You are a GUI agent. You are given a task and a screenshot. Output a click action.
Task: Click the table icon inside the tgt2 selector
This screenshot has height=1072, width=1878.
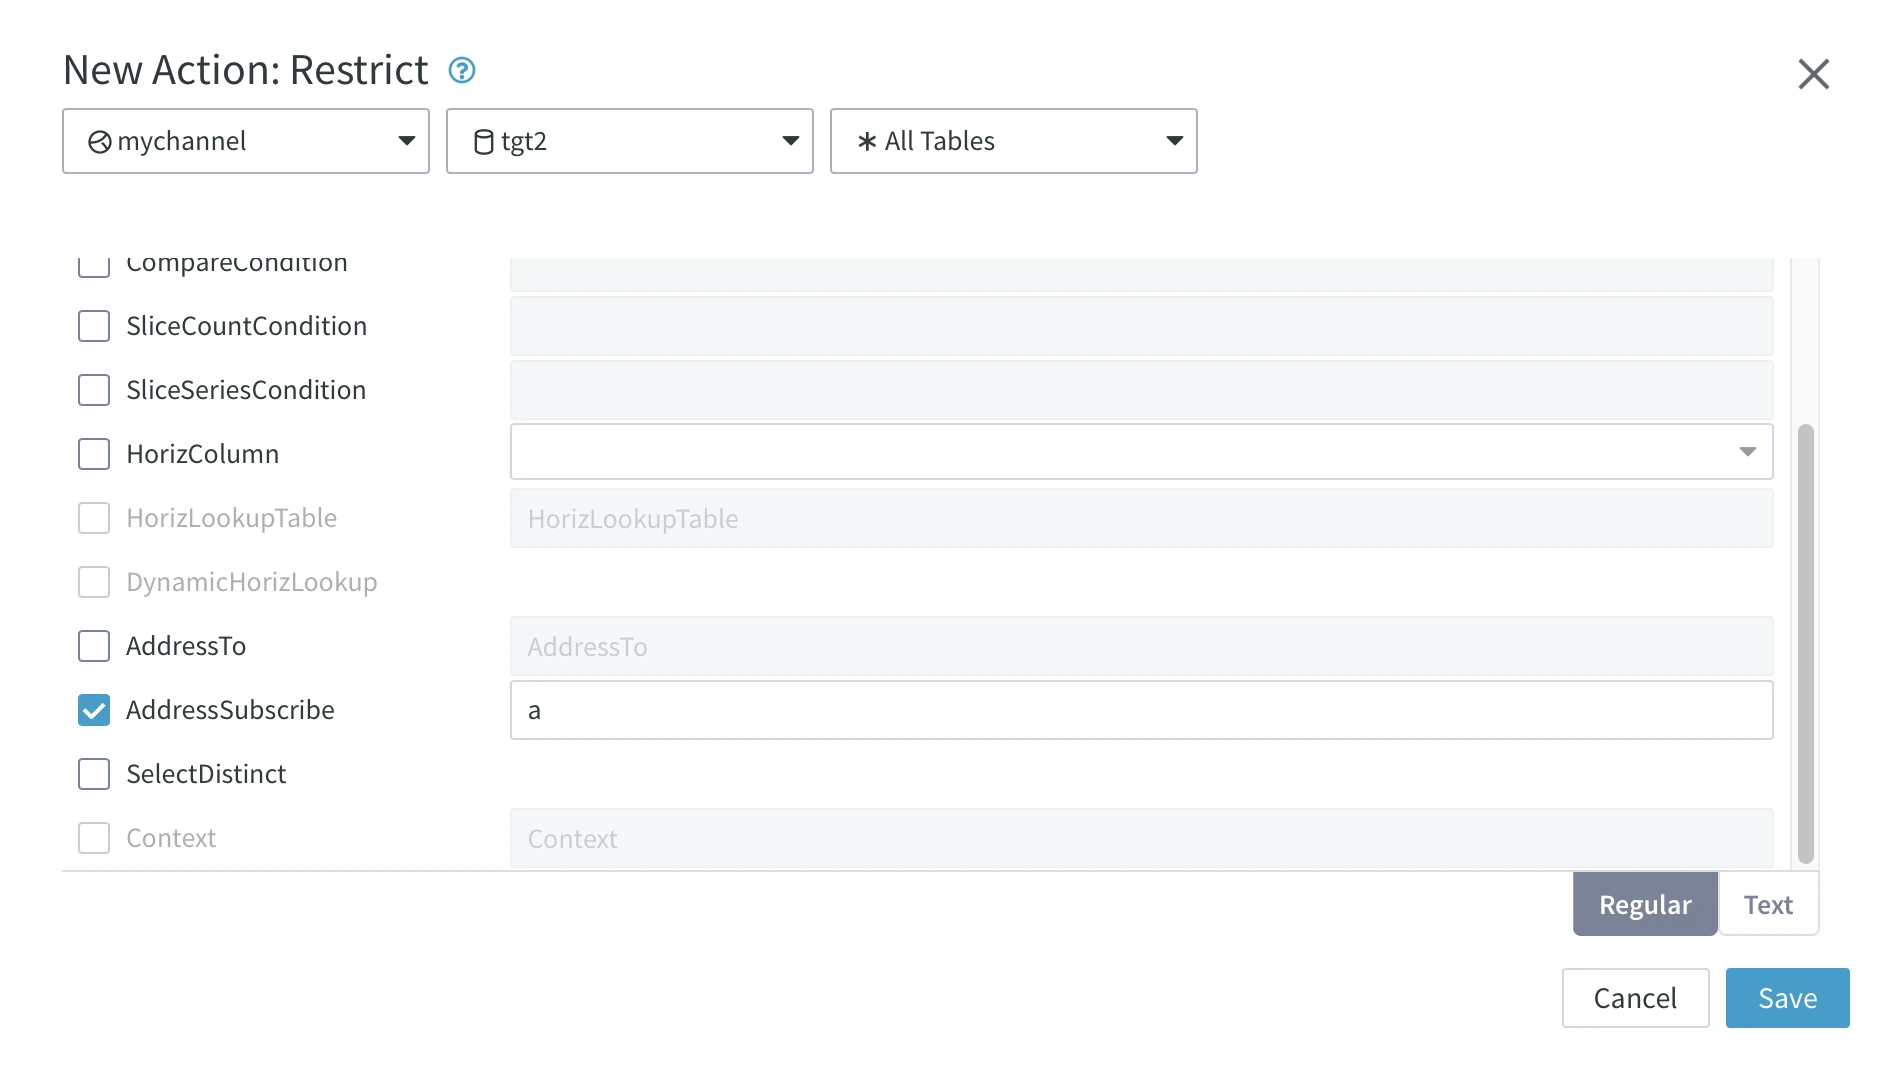point(484,141)
